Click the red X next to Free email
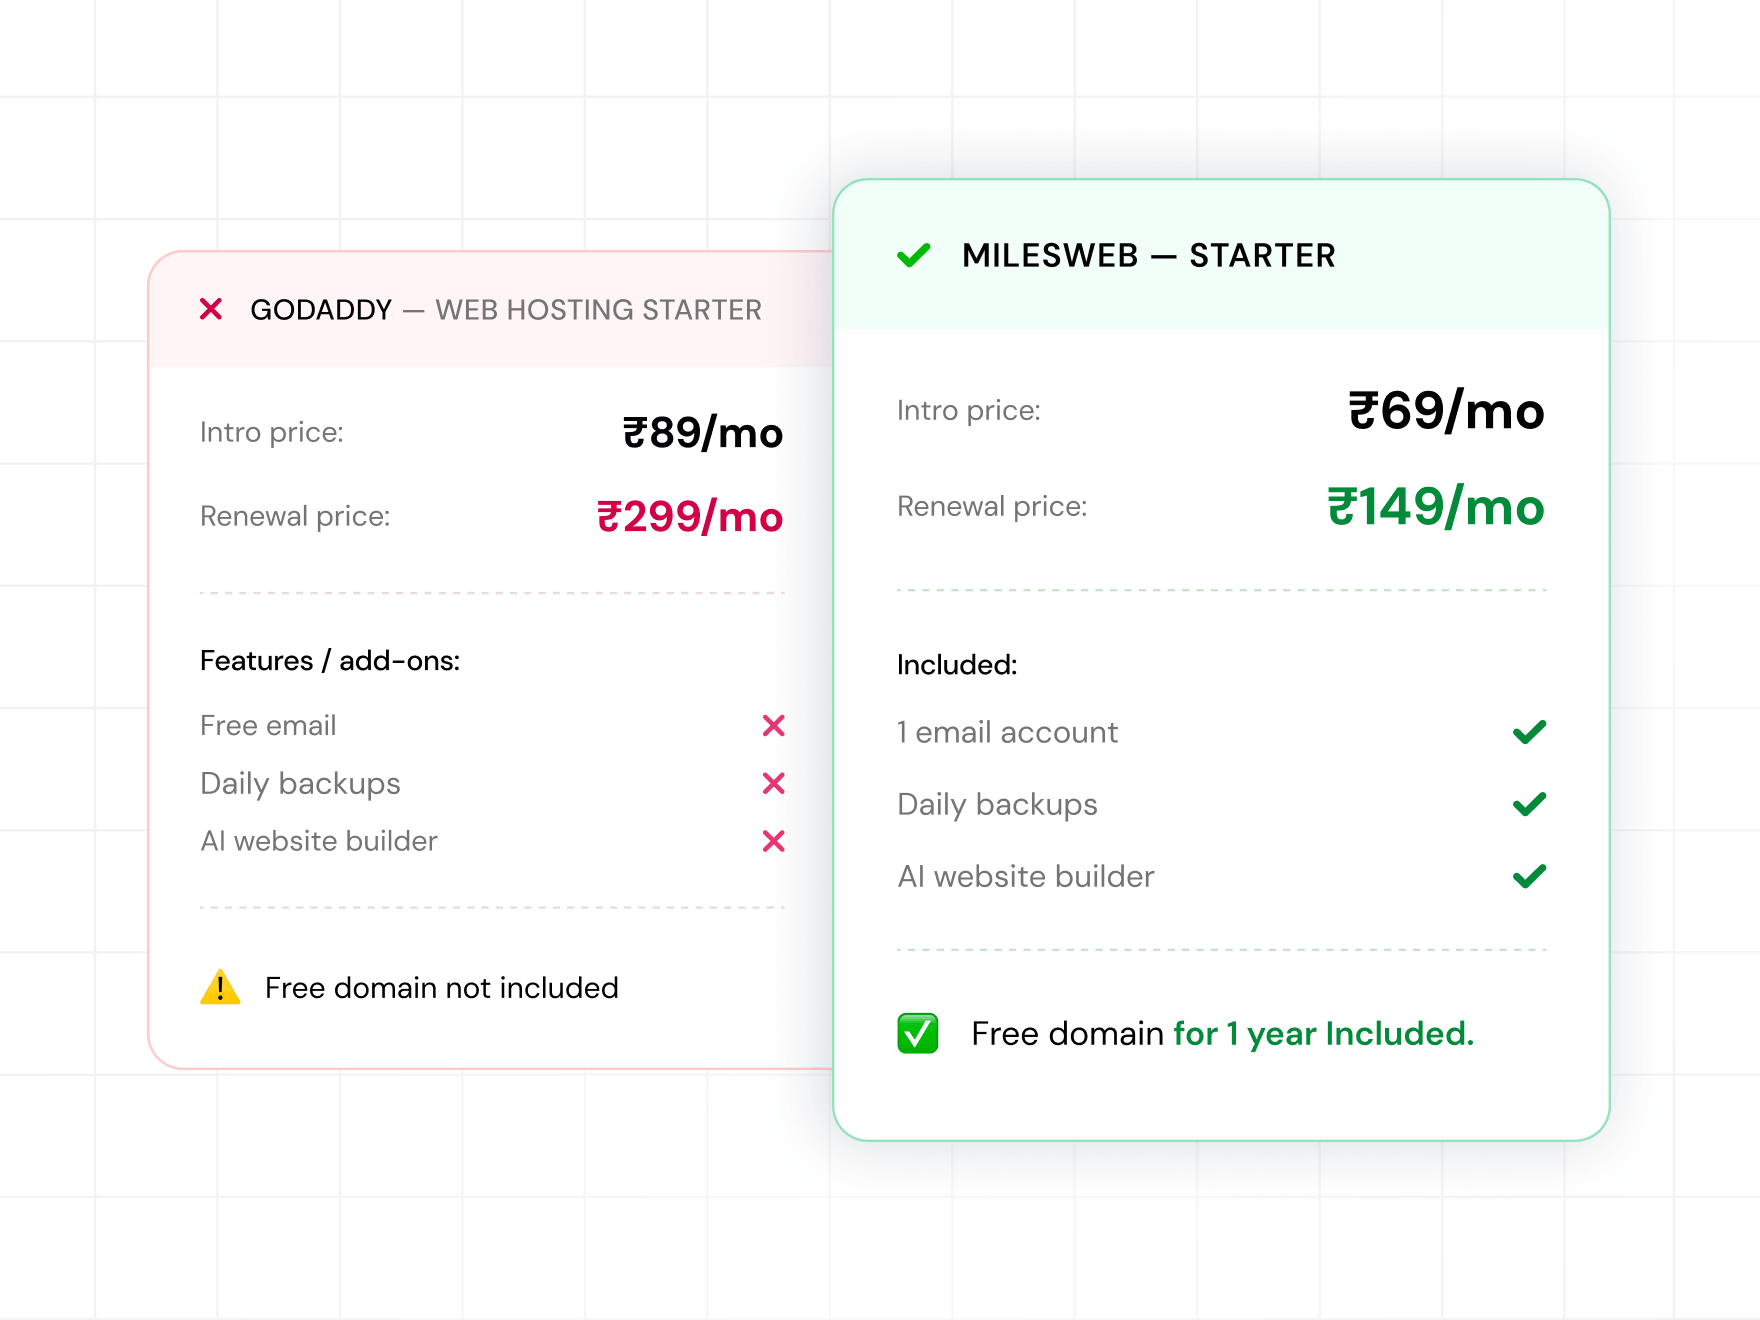 pos(774,725)
